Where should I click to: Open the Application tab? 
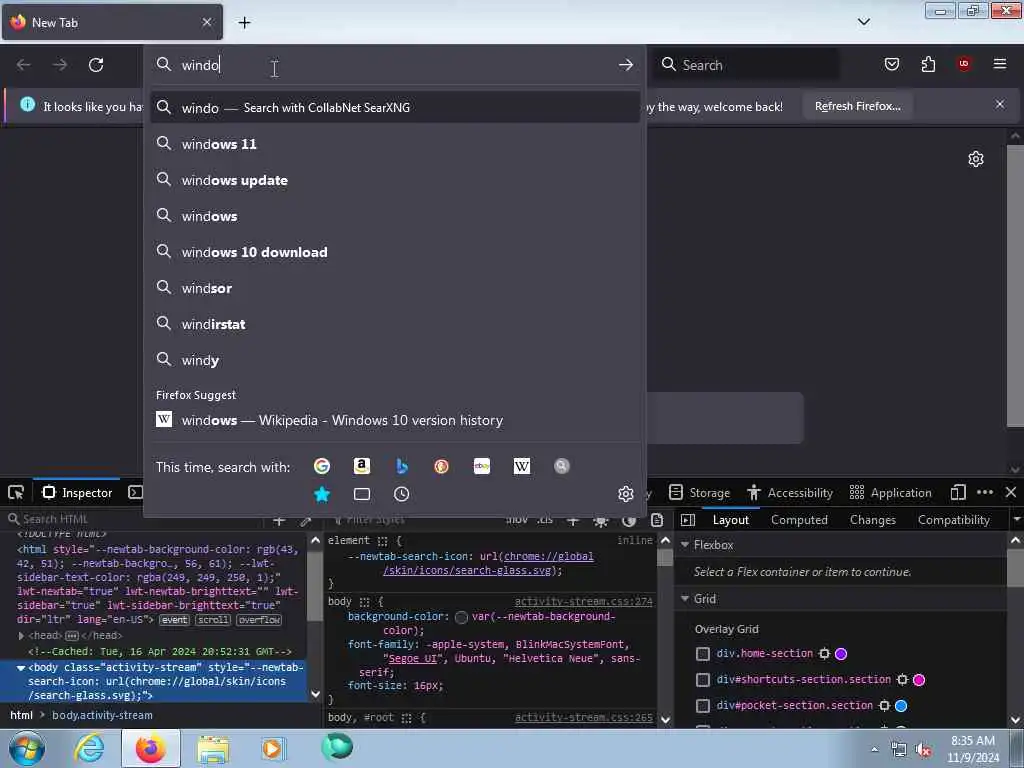(890, 492)
